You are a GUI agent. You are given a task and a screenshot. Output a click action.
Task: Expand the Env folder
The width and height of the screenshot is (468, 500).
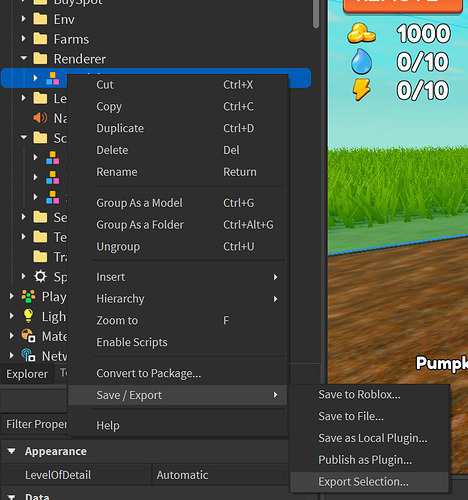(x=23, y=19)
